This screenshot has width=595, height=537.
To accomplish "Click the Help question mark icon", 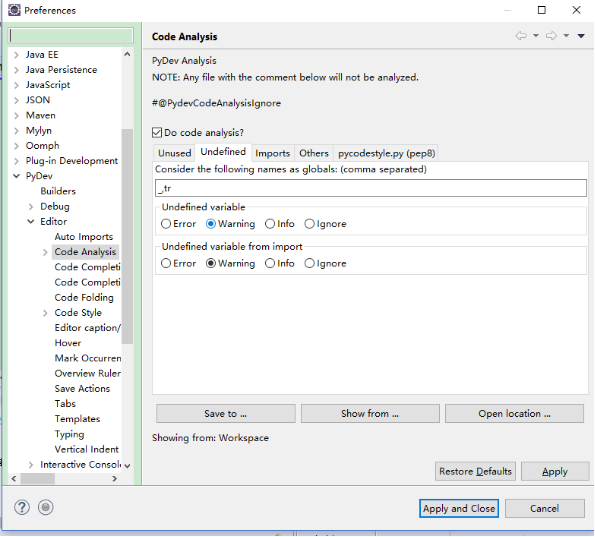I will (x=22, y=507).
